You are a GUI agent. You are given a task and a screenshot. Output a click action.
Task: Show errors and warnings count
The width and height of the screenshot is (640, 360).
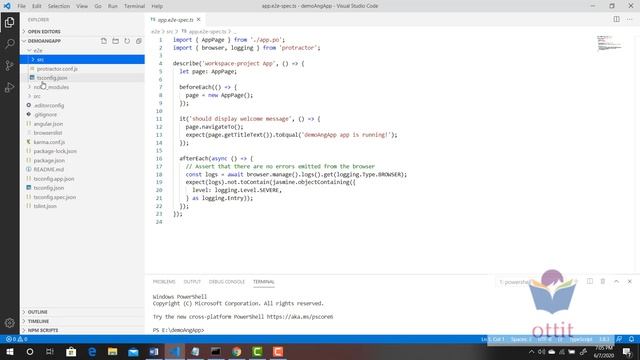click(x=16, y=339)
